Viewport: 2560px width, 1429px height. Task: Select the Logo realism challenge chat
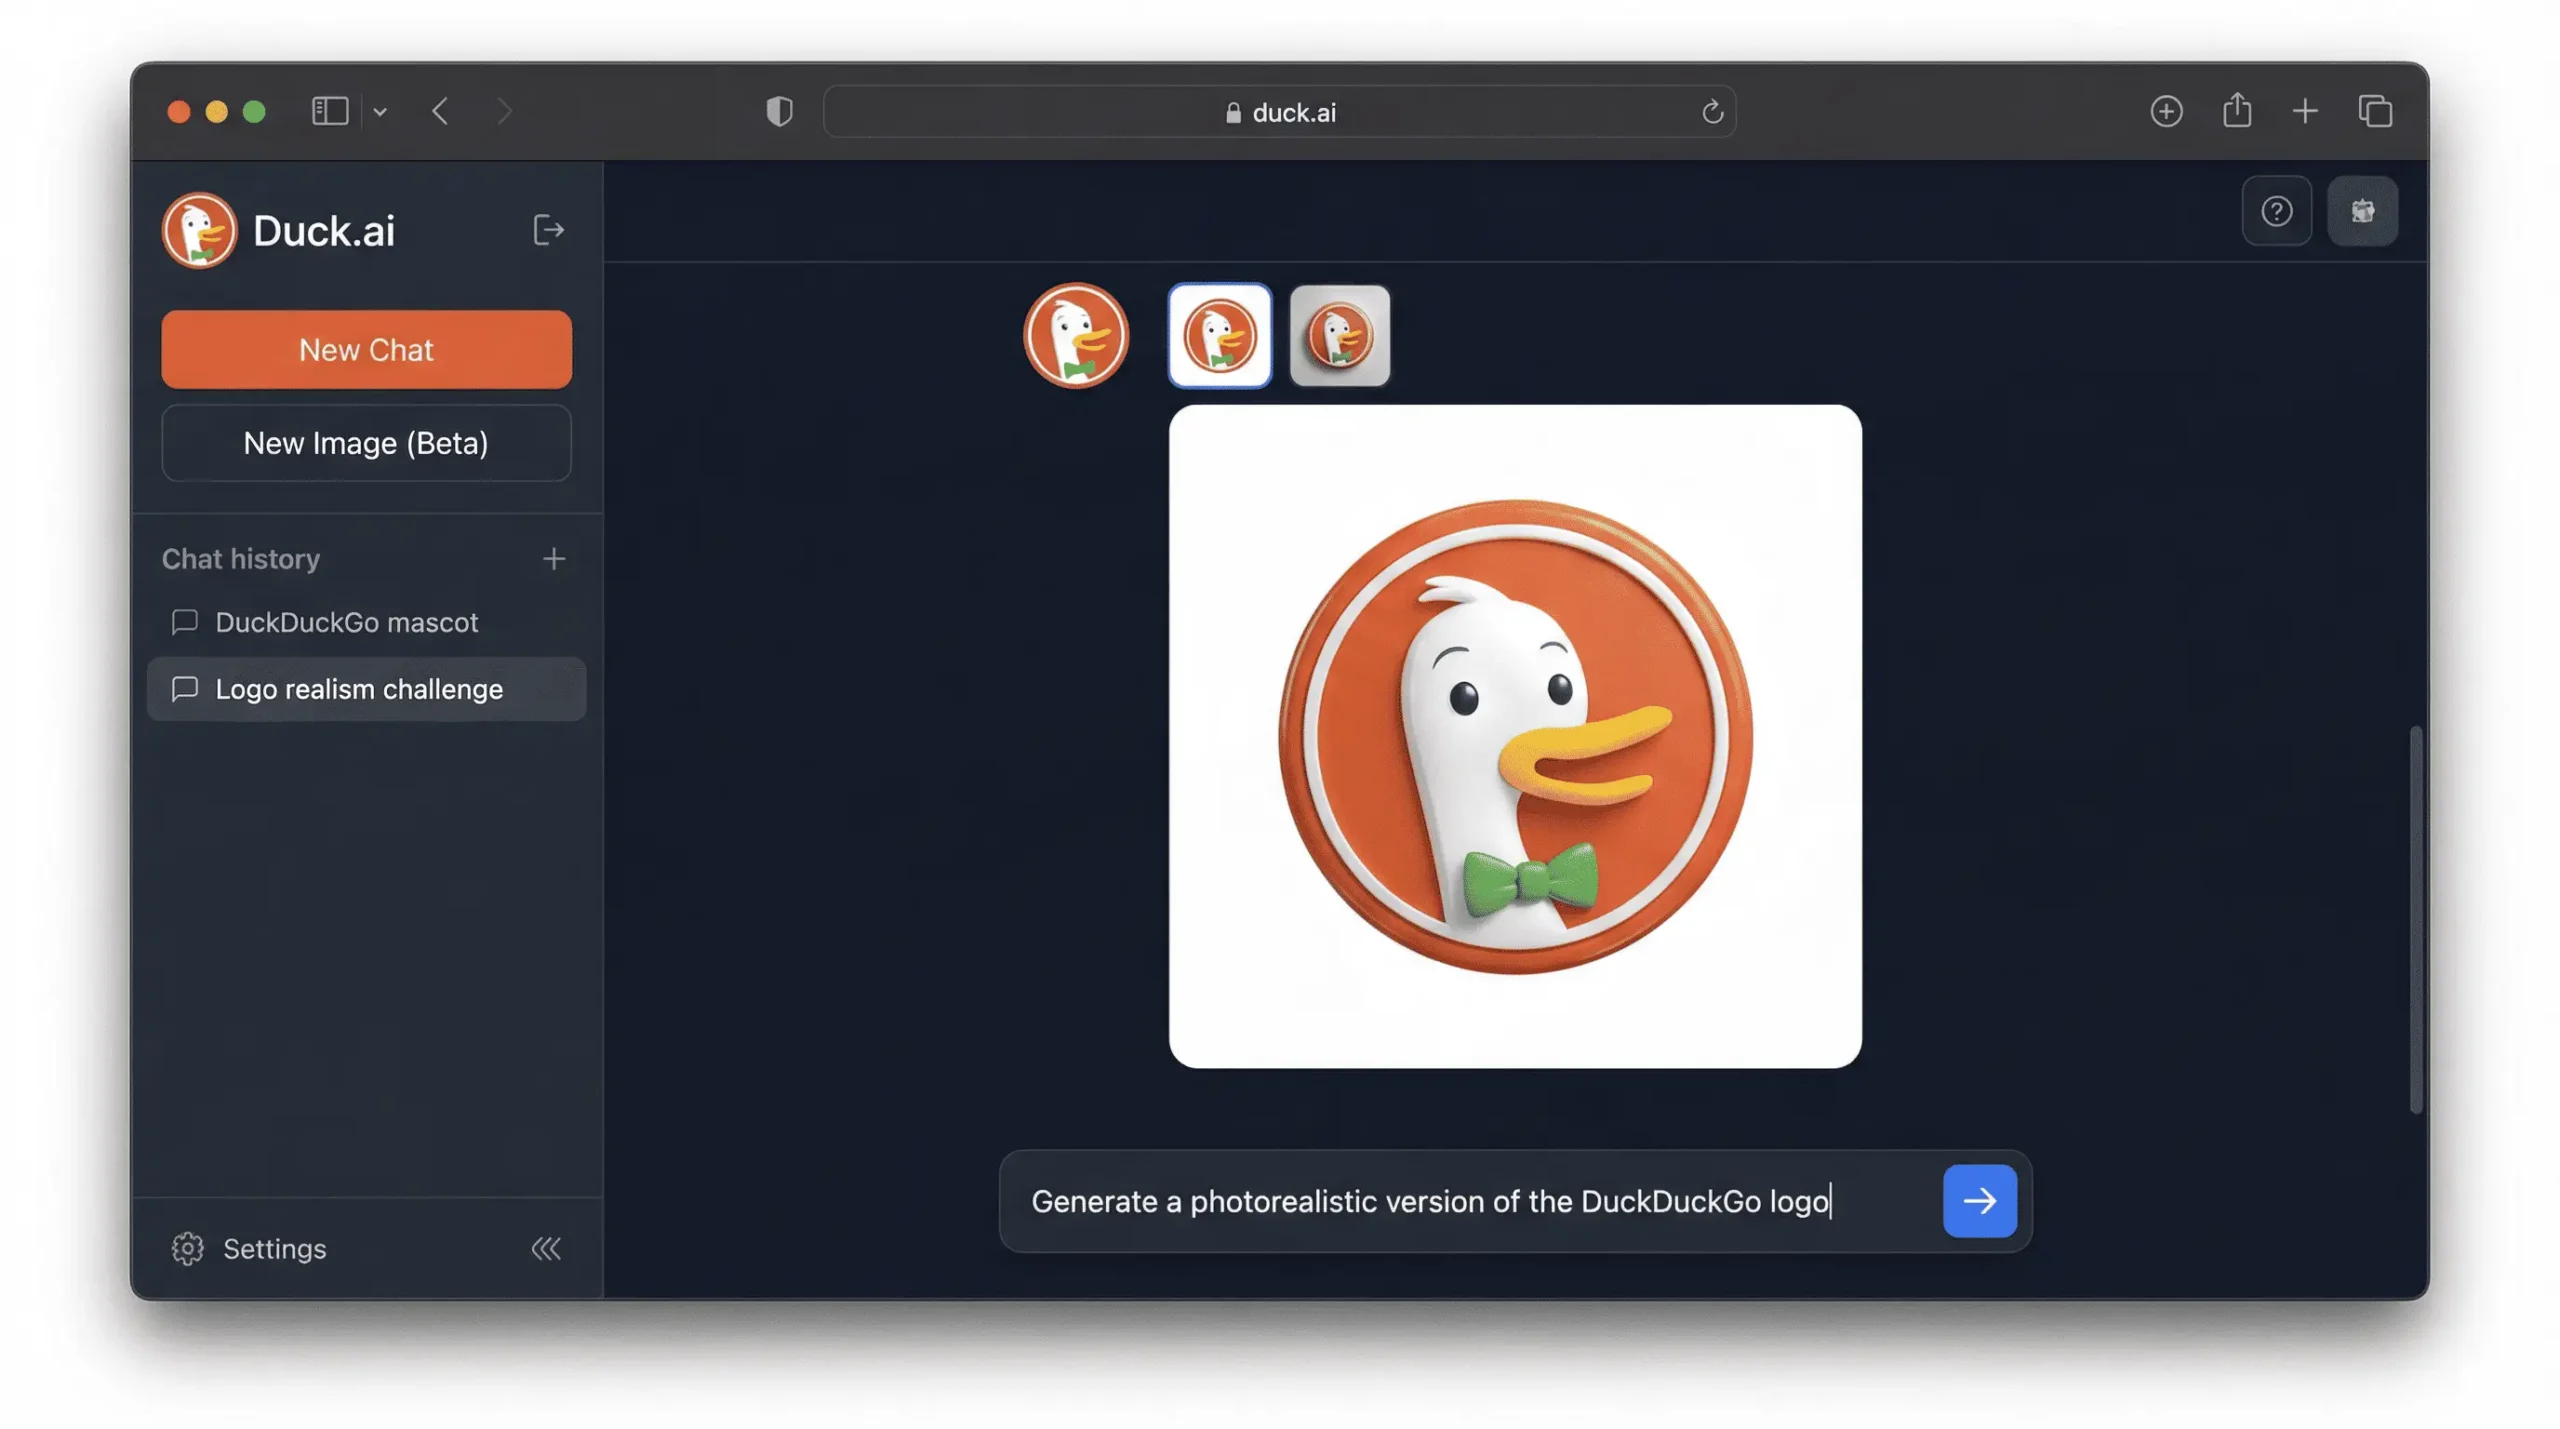pyautogui.click(x=360, y=689)
